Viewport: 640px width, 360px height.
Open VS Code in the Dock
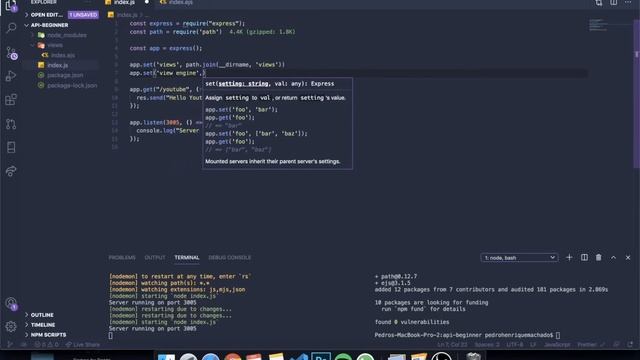point(299,356)
